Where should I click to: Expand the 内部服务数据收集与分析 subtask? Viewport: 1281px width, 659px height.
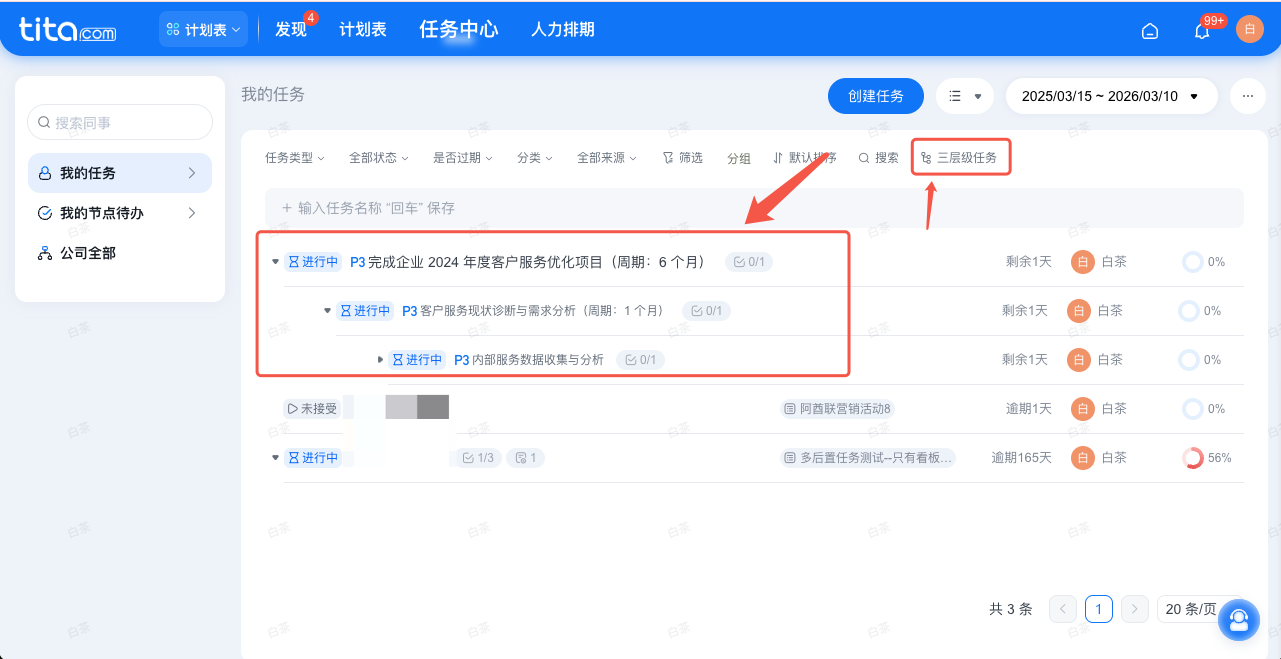click(x=380, y=359)
